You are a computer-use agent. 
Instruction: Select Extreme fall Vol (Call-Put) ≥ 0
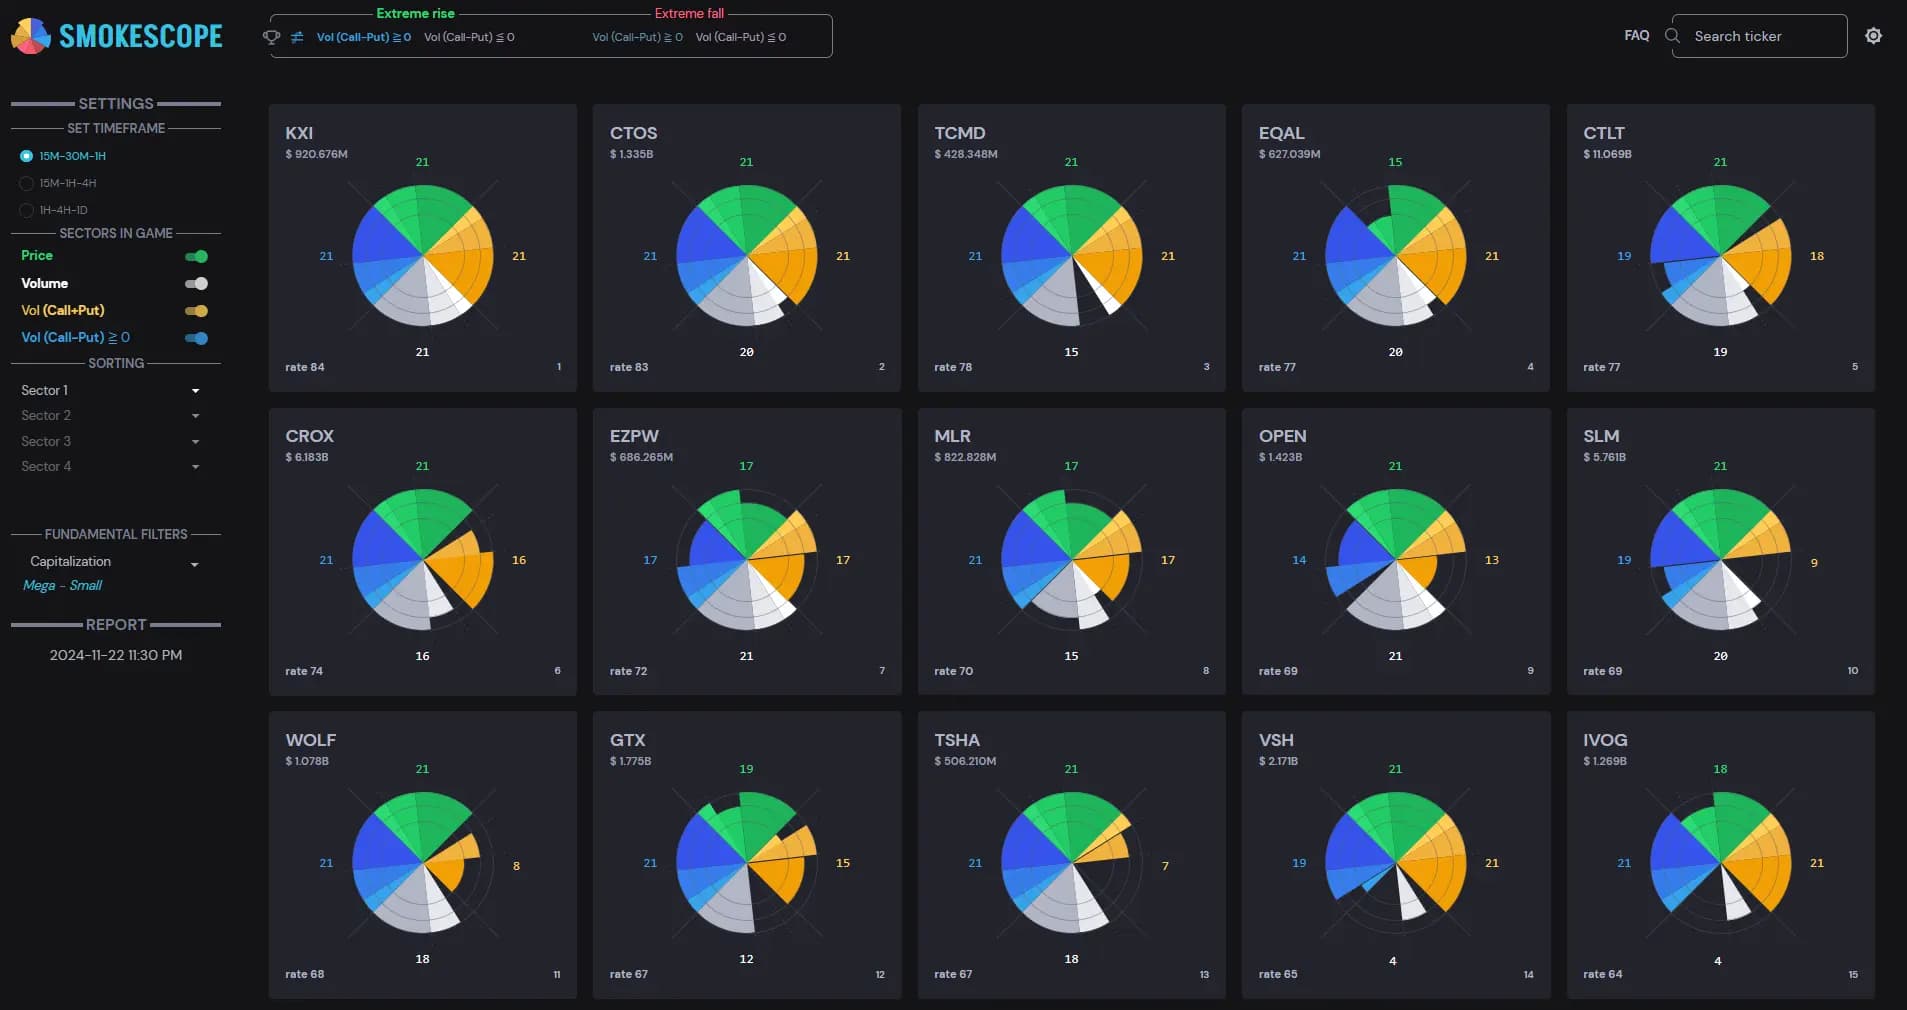point(637,37)
